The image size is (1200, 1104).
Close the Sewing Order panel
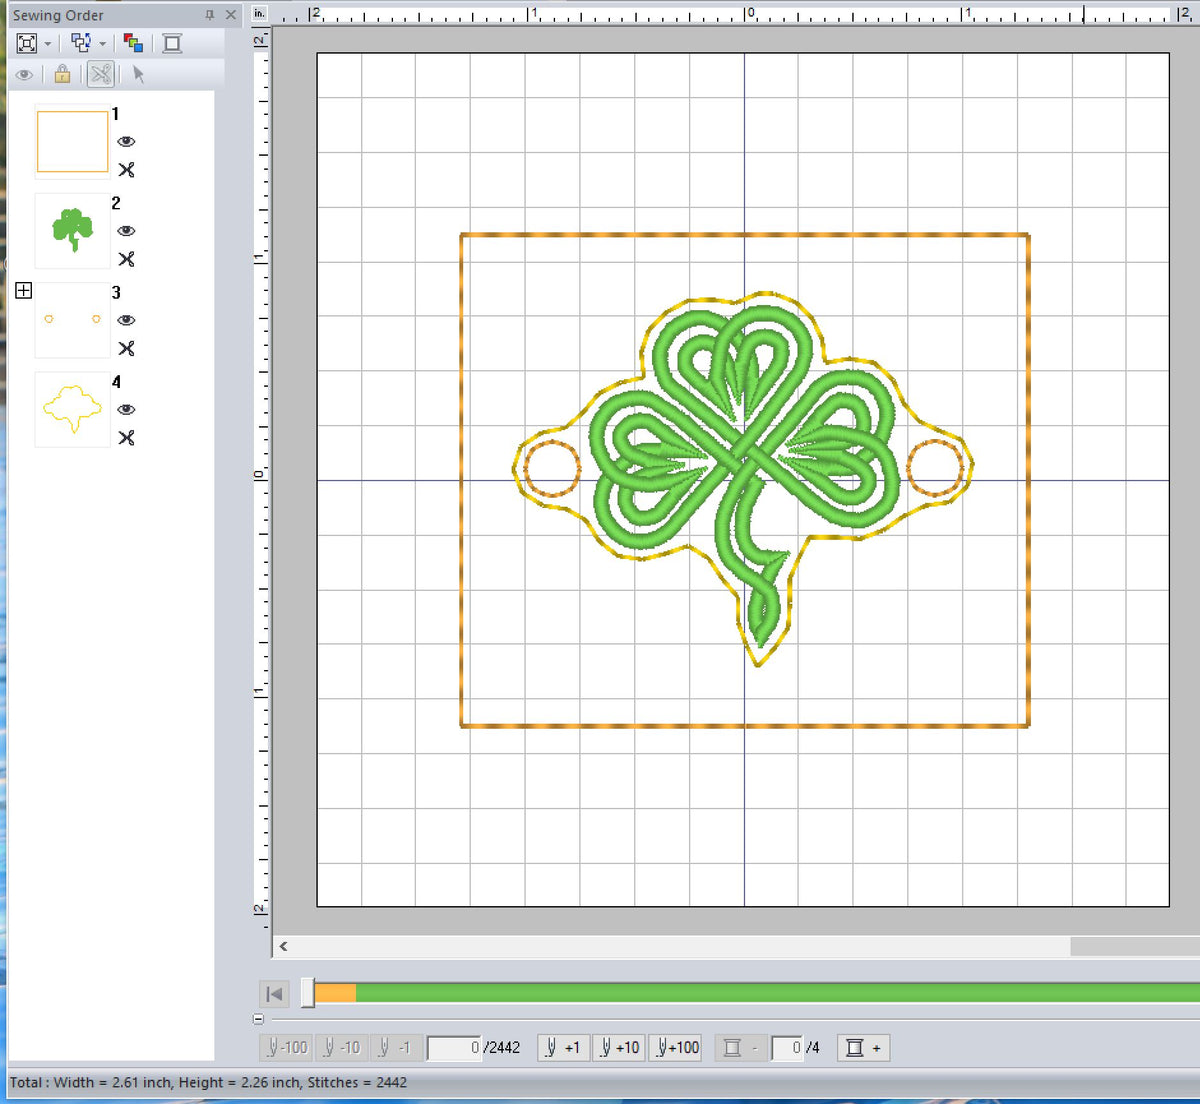[x=231, y=15]
